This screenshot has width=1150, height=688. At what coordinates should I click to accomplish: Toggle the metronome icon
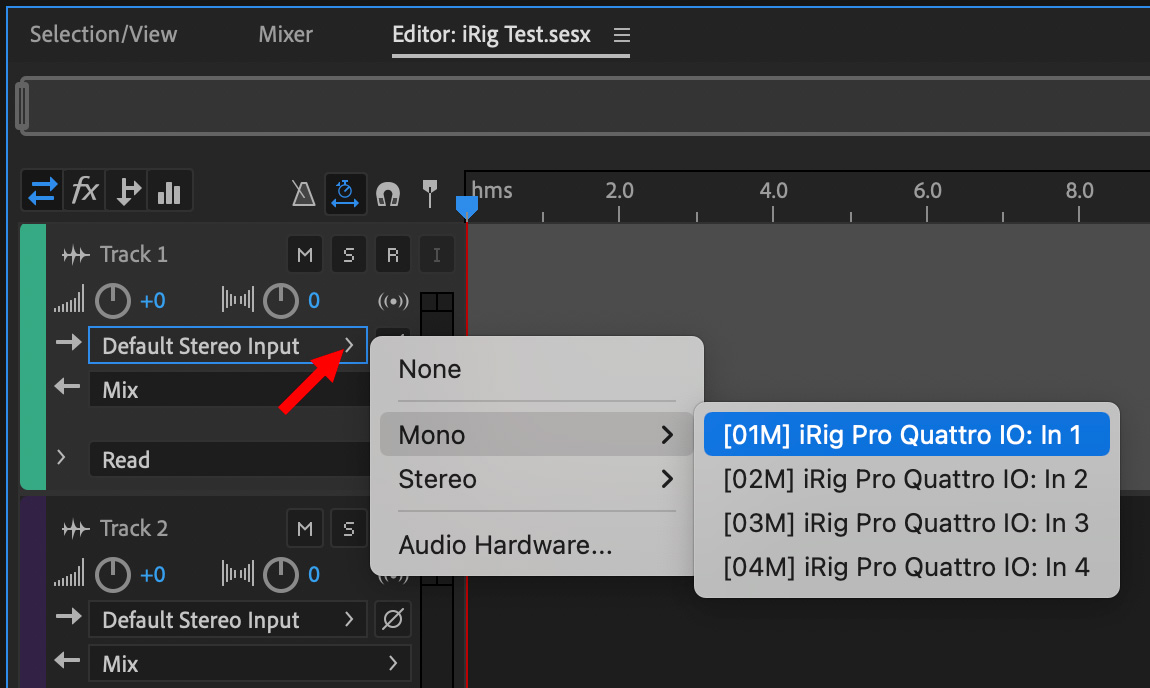303,192
